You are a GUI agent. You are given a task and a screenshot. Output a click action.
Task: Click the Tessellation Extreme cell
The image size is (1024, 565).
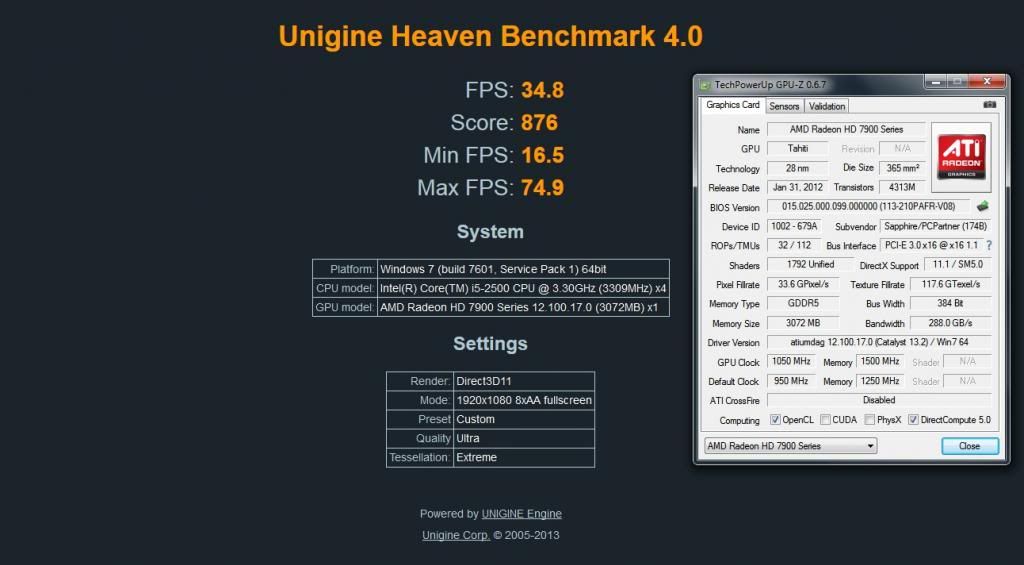click(524, 457)
